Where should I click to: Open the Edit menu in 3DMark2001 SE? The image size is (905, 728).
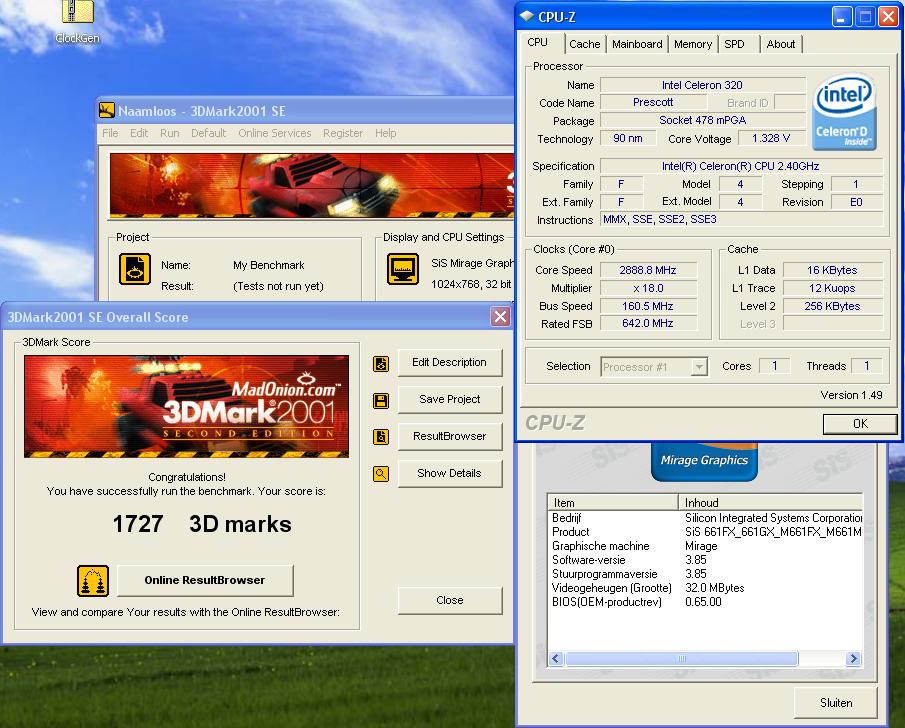pos(139,133)
